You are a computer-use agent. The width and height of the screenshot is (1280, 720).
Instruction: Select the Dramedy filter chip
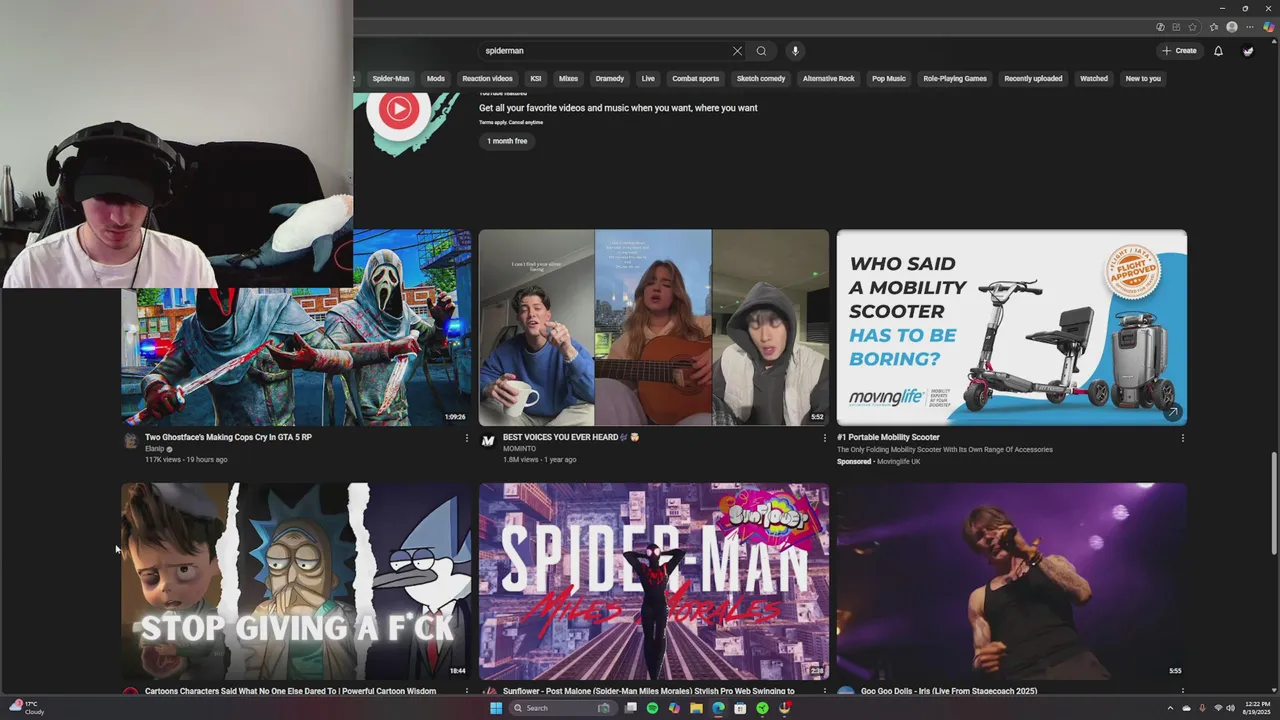(x=610, y=79)
